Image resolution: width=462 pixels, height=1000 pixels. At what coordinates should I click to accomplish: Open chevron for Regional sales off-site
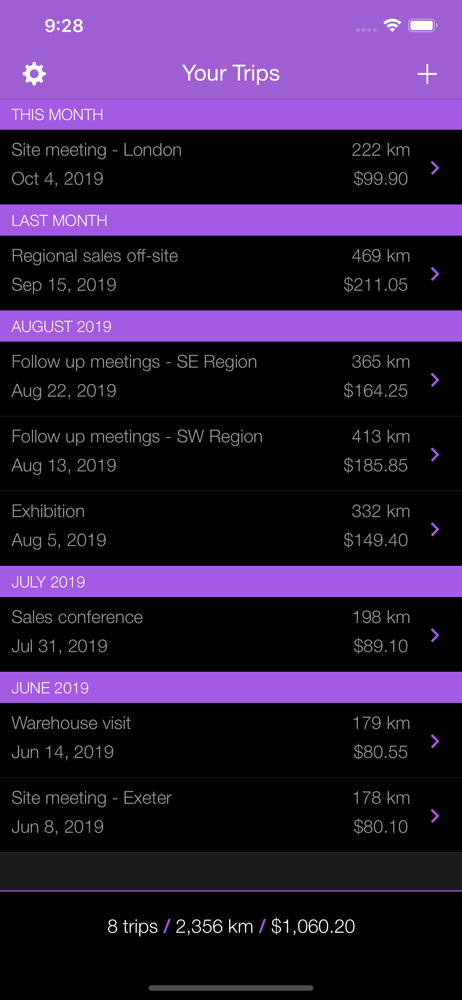[435, 274]
